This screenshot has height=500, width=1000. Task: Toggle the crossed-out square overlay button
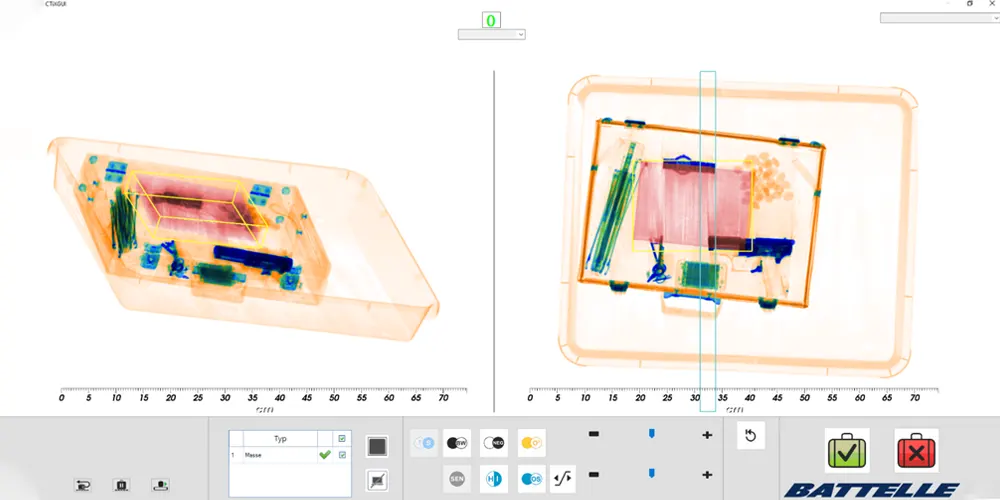377,479
